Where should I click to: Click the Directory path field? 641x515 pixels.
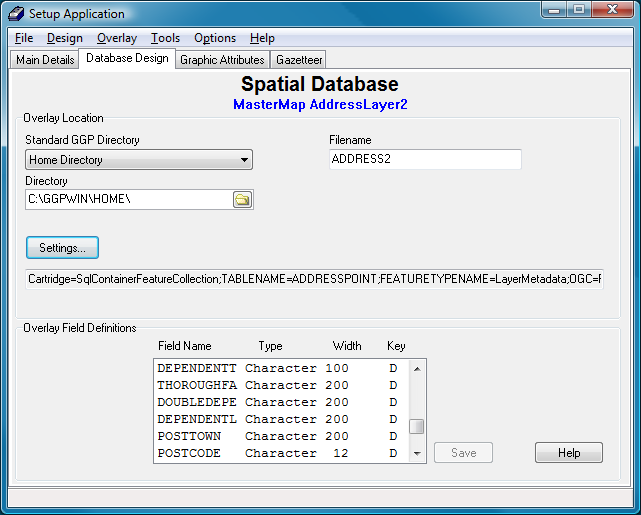(x=129, y=199)
